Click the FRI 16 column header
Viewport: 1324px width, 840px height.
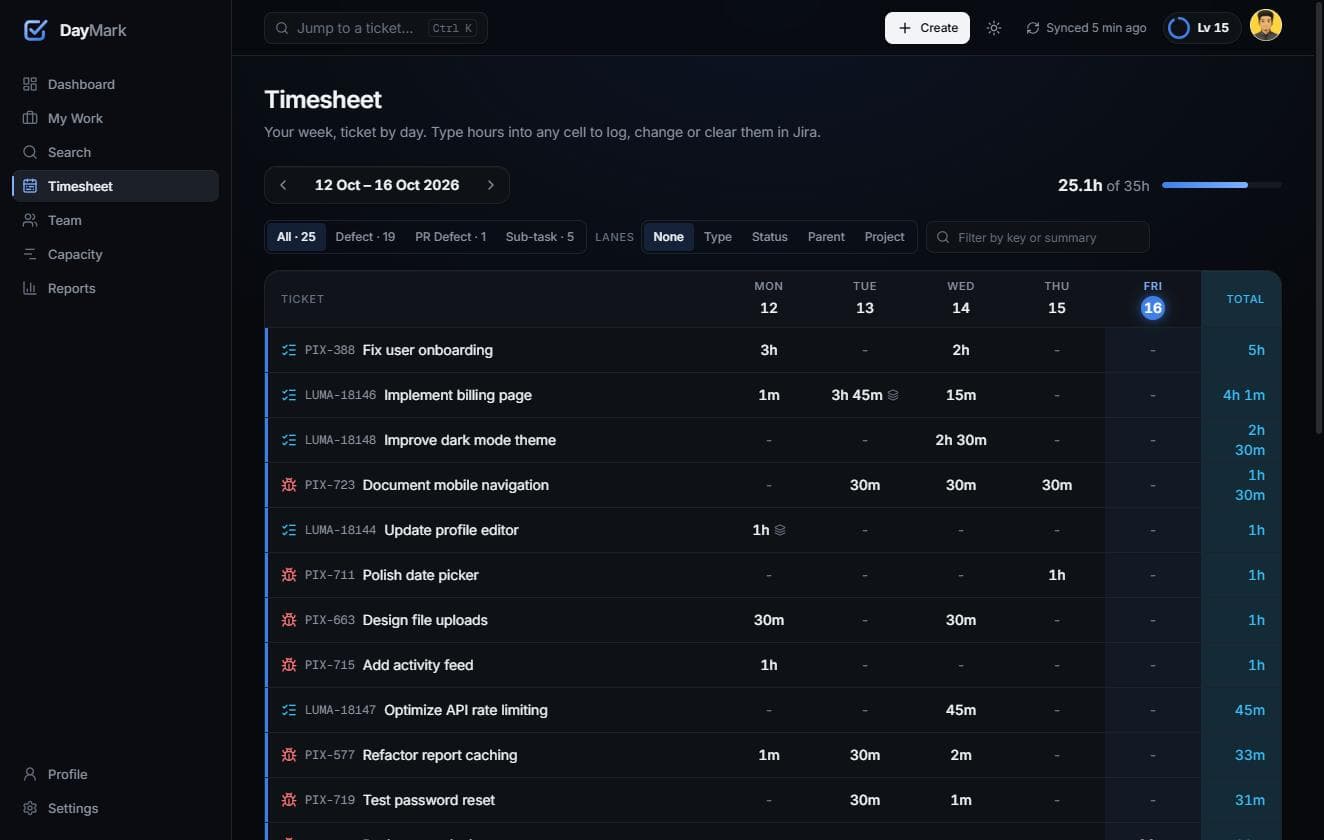click(1153, 298)
